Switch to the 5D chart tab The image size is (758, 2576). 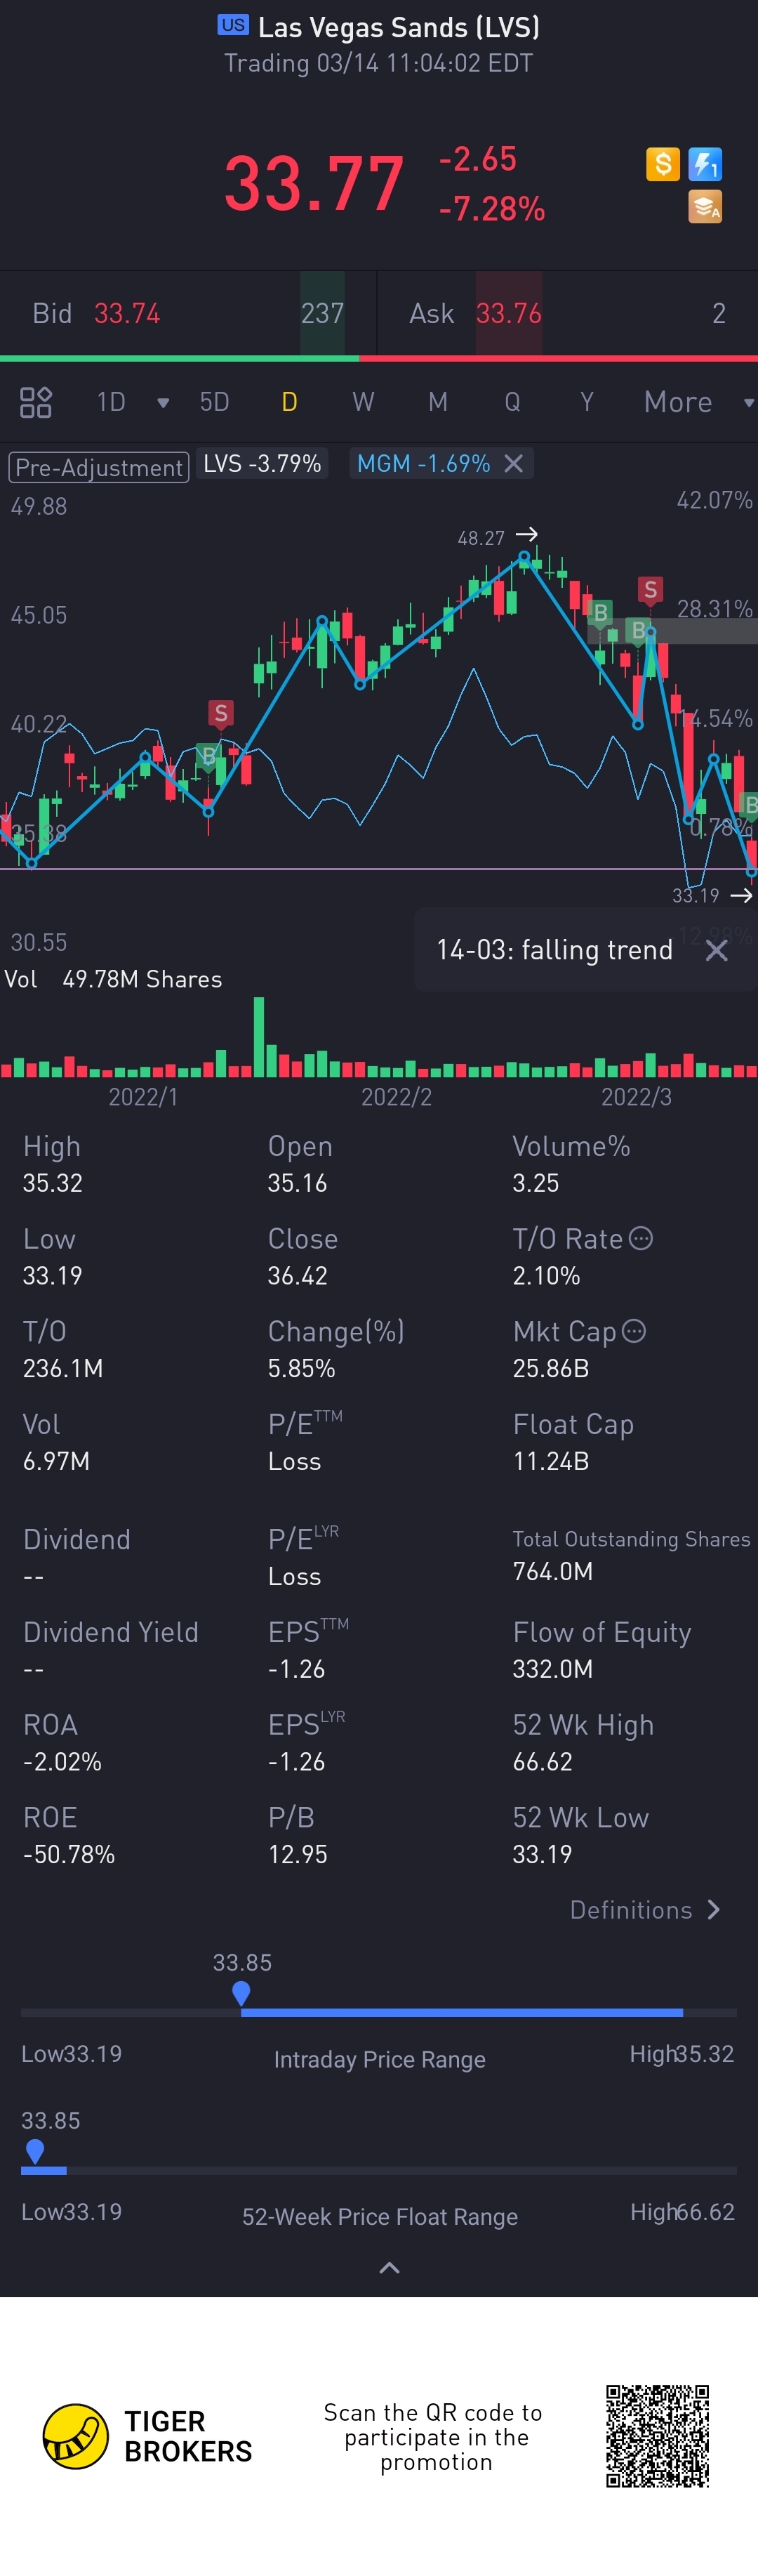(214, 402)
